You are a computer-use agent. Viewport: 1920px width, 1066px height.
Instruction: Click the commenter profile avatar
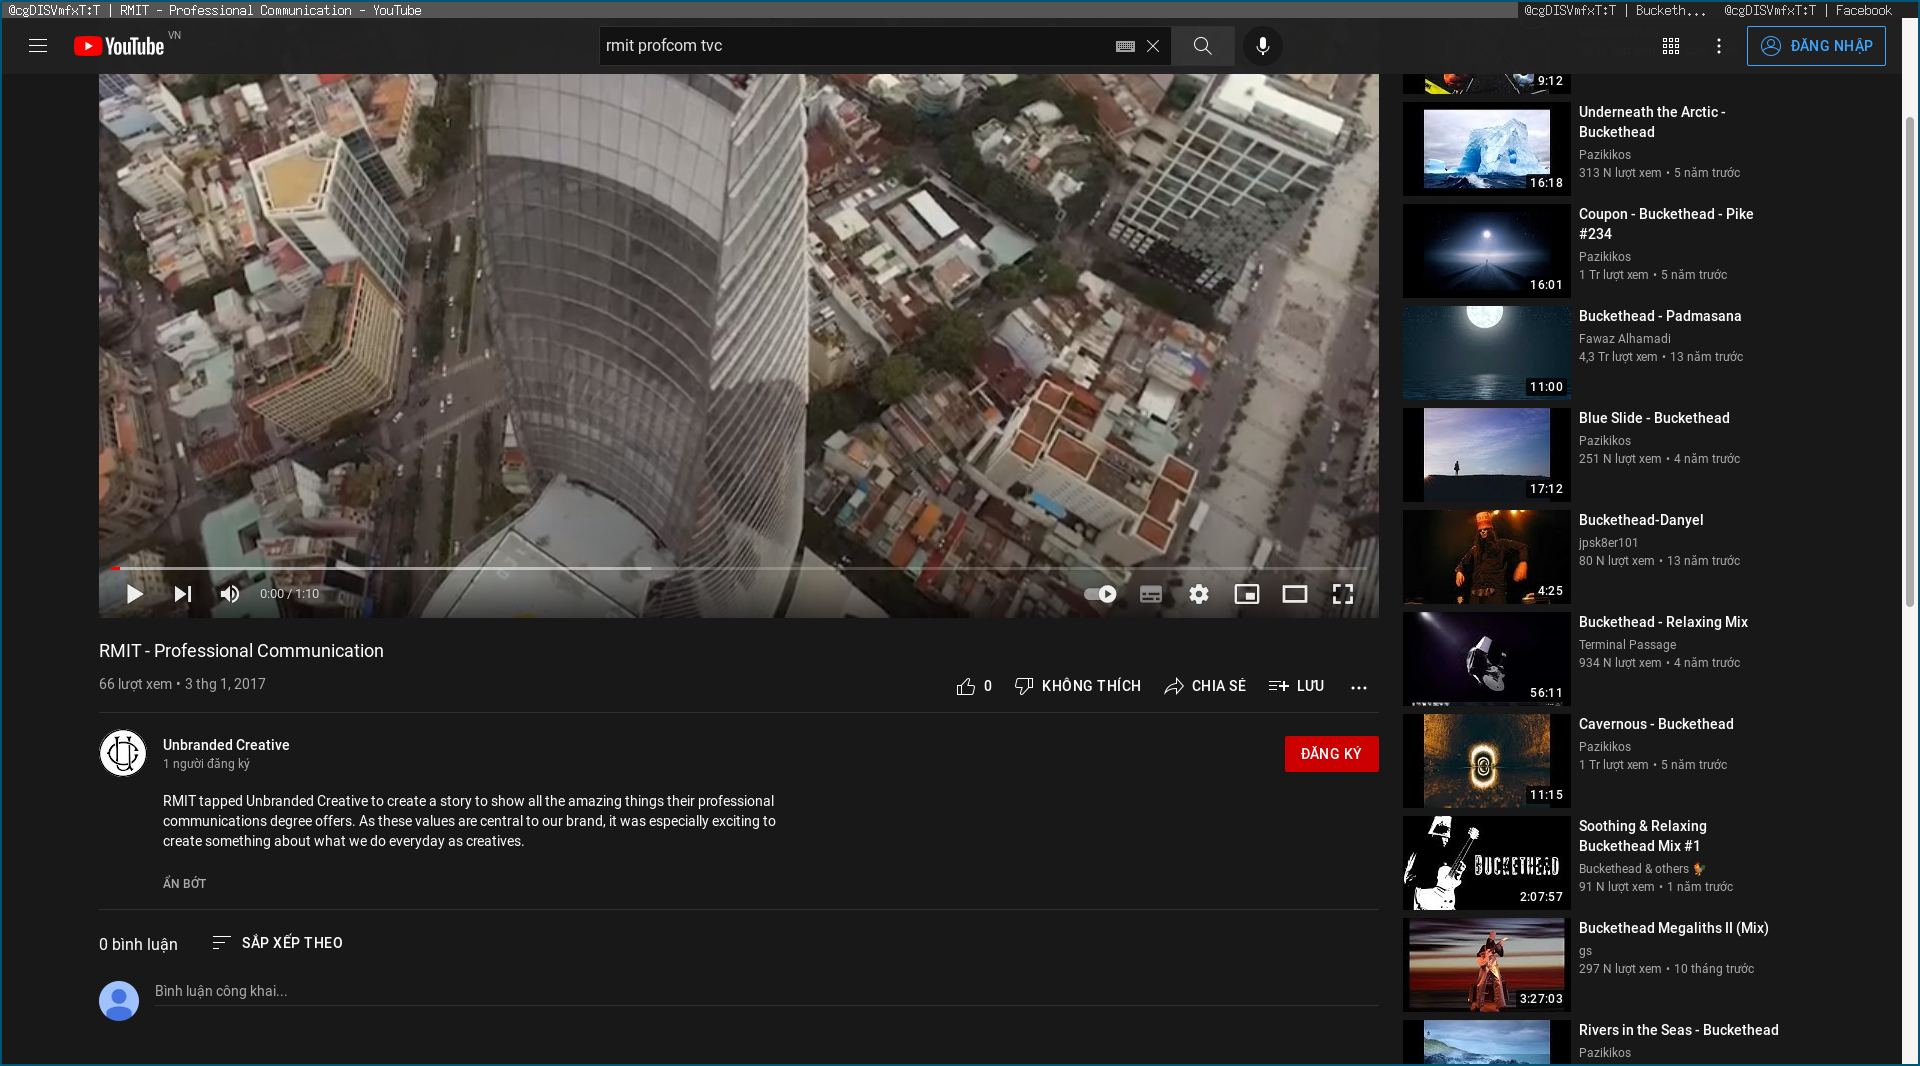119,1000
